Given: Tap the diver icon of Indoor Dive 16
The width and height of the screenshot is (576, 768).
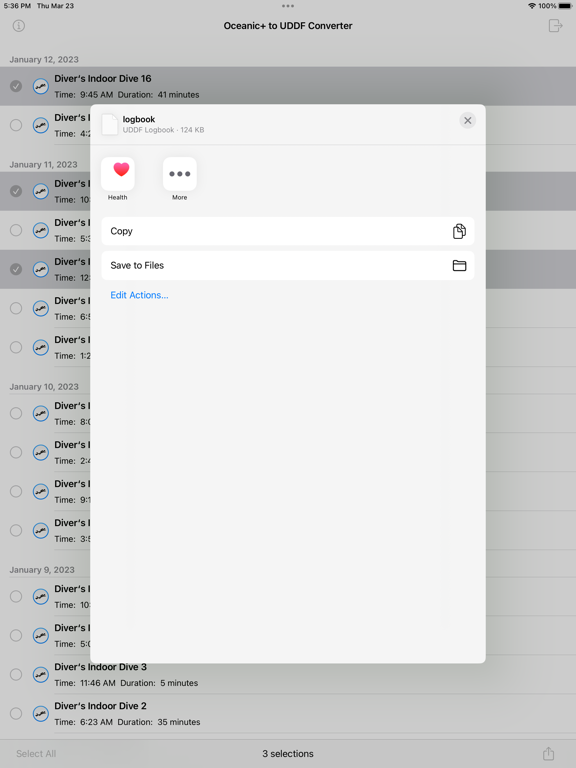Looking at the screenshot, I should point(41,86).
